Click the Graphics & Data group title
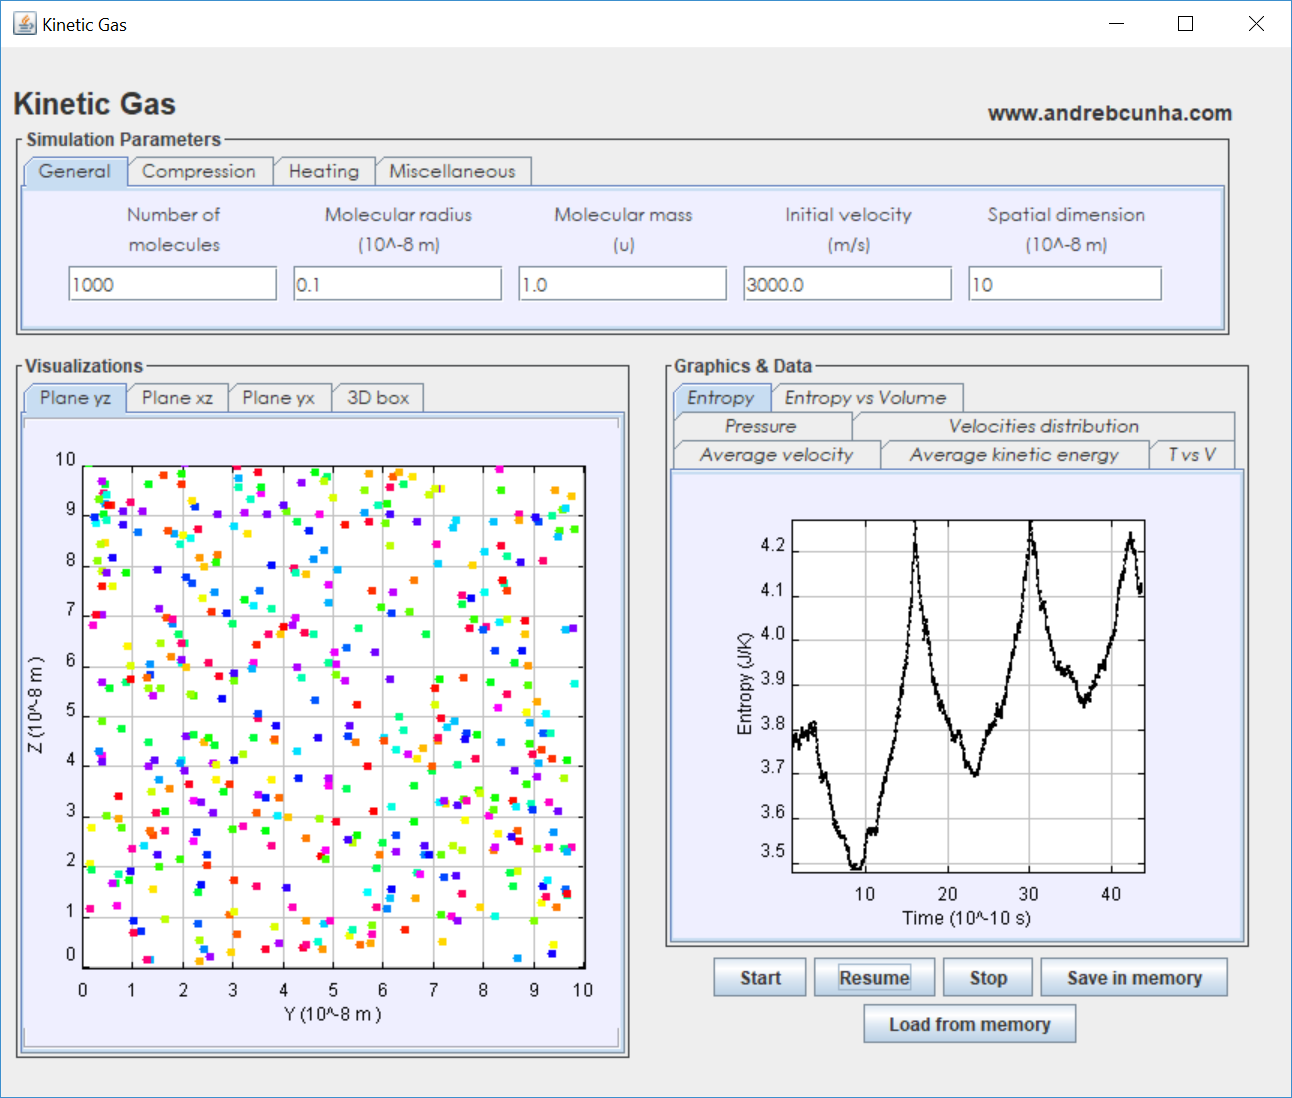 (x=743, y=366)
